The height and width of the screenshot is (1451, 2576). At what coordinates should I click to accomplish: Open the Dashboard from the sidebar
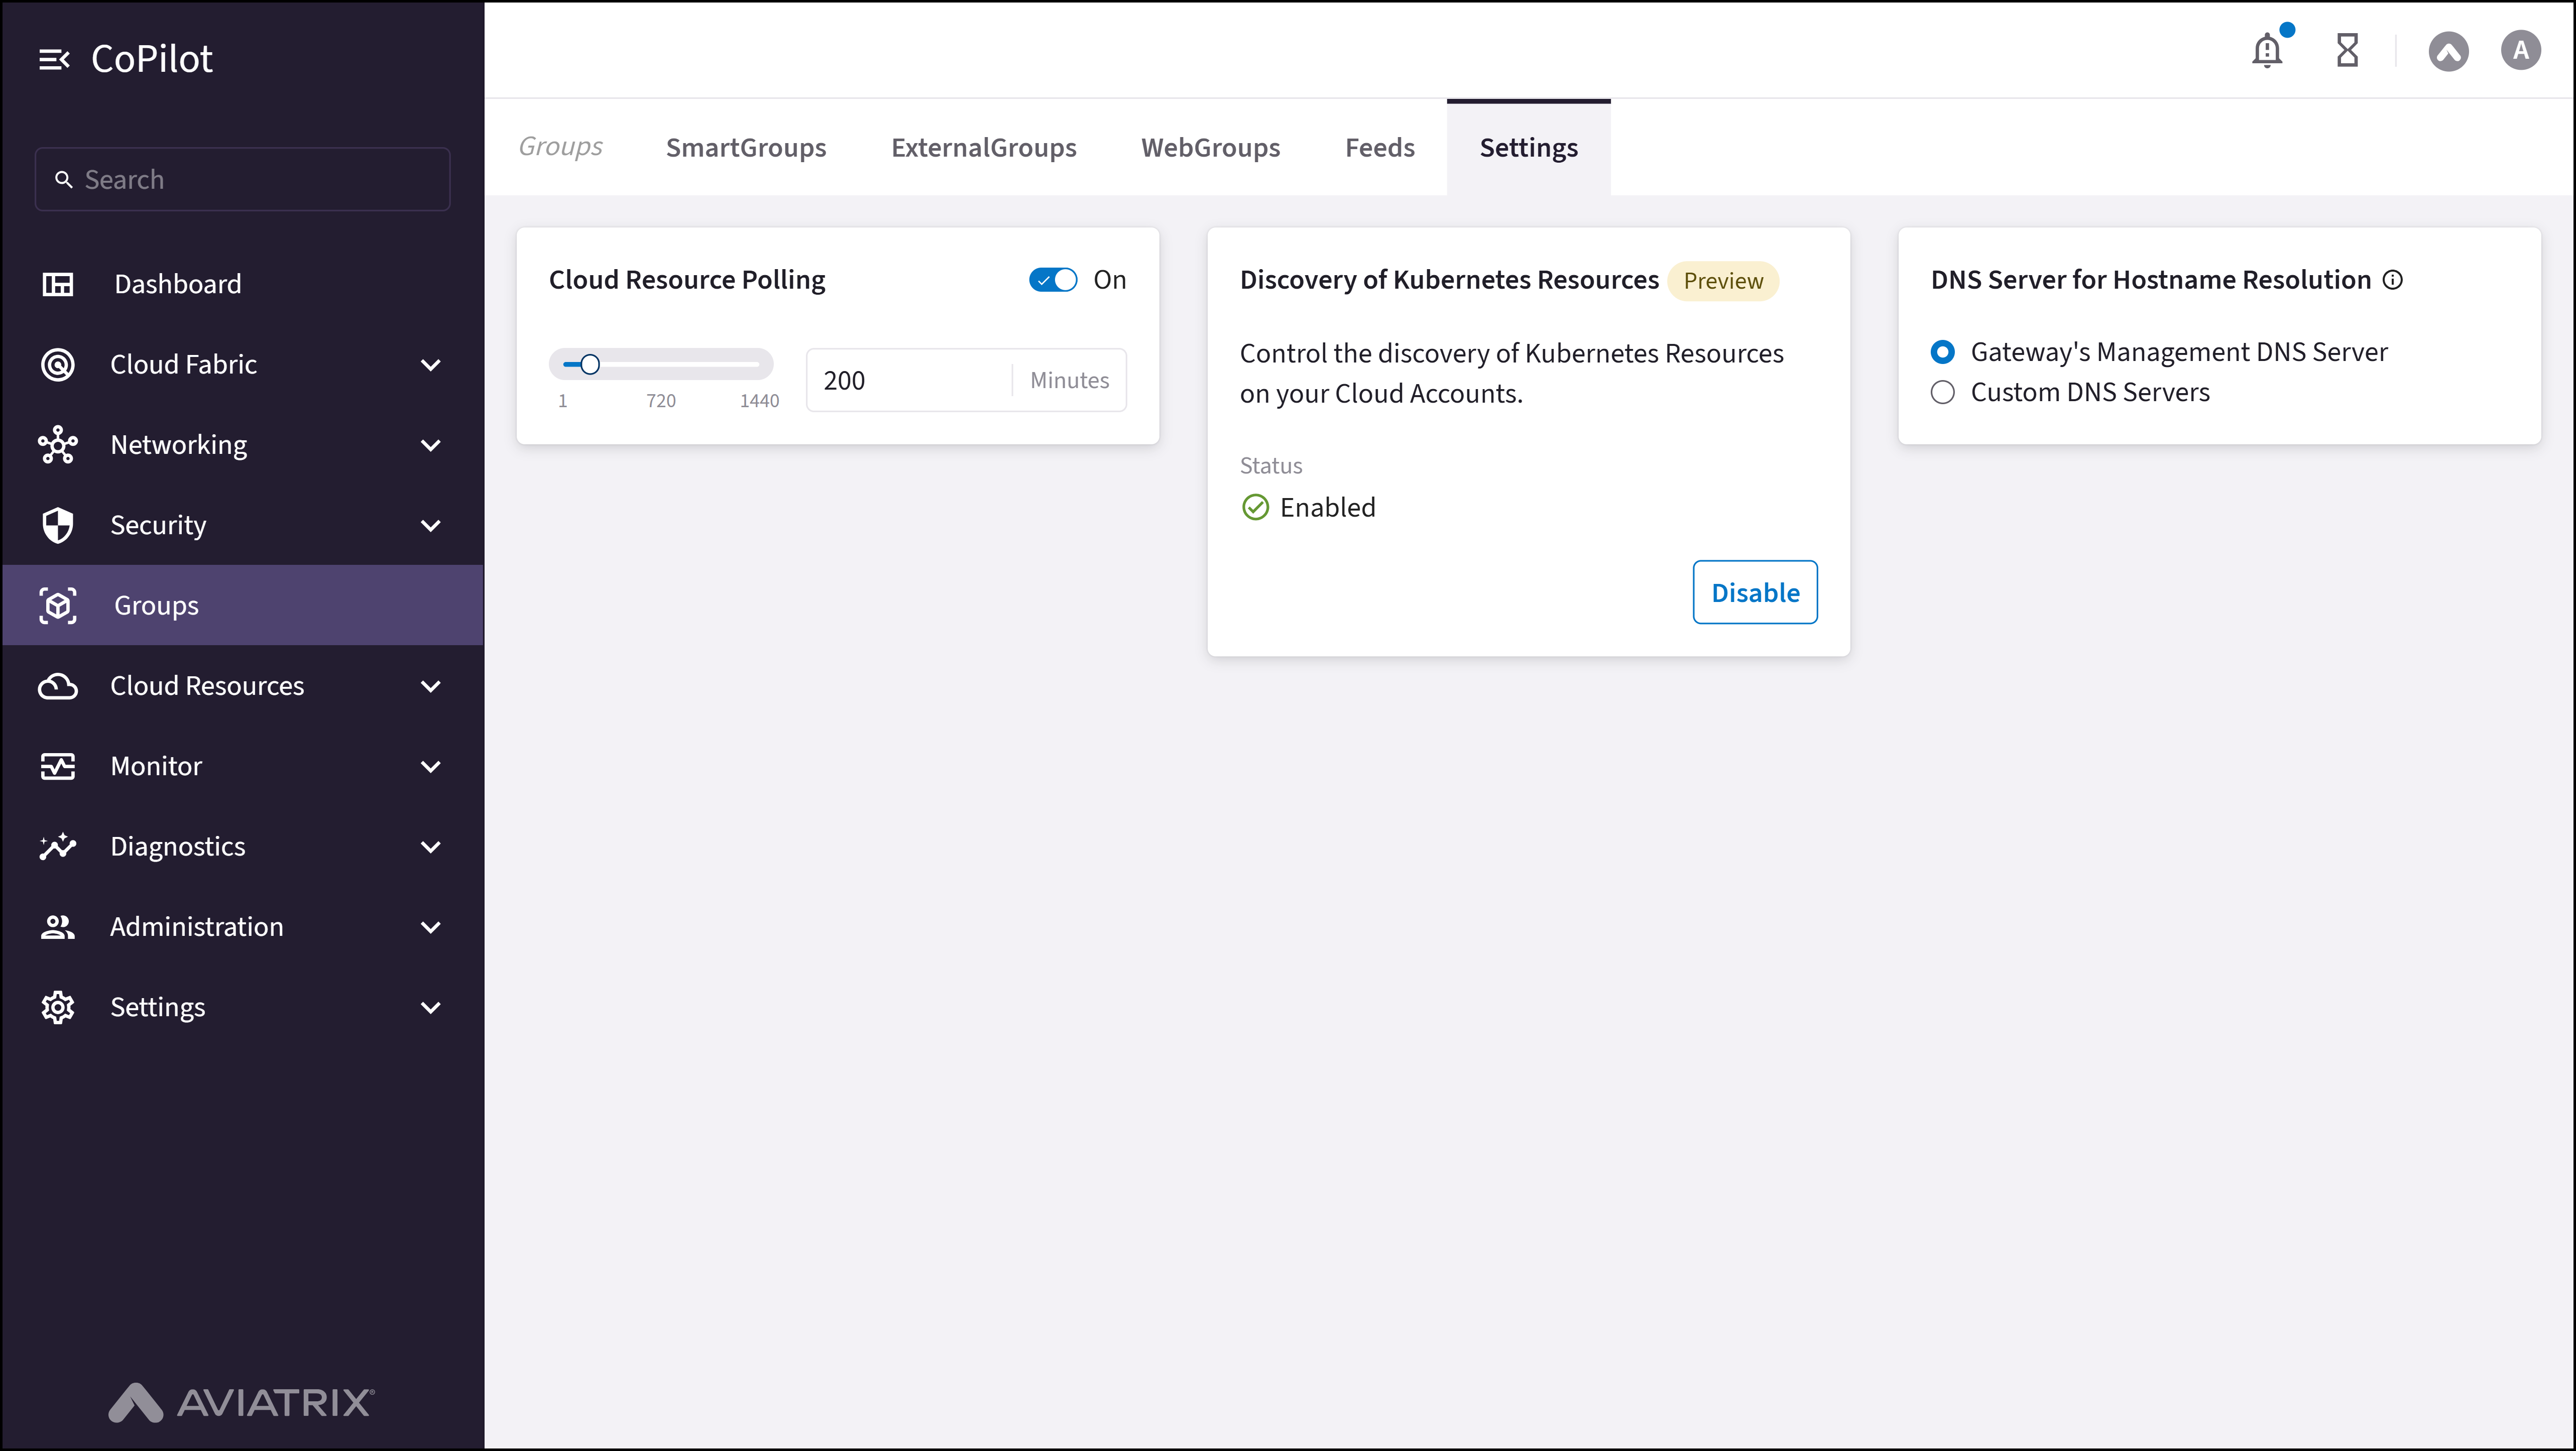pyautogui.click(x=177, y=284)
